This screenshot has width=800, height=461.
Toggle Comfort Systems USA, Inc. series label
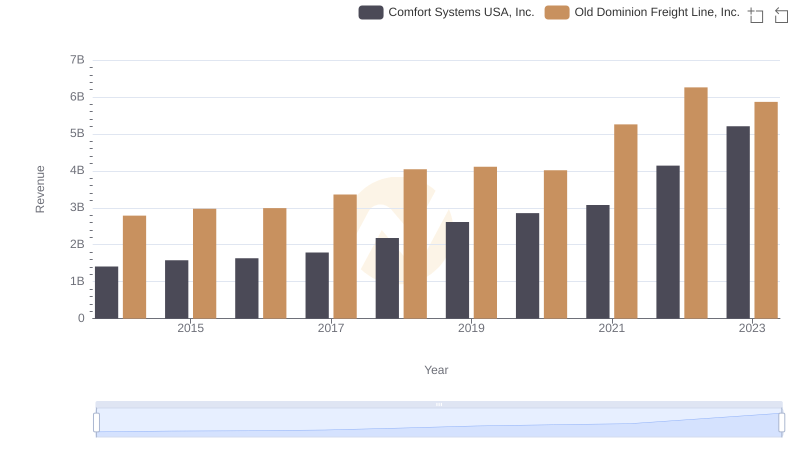461,12
